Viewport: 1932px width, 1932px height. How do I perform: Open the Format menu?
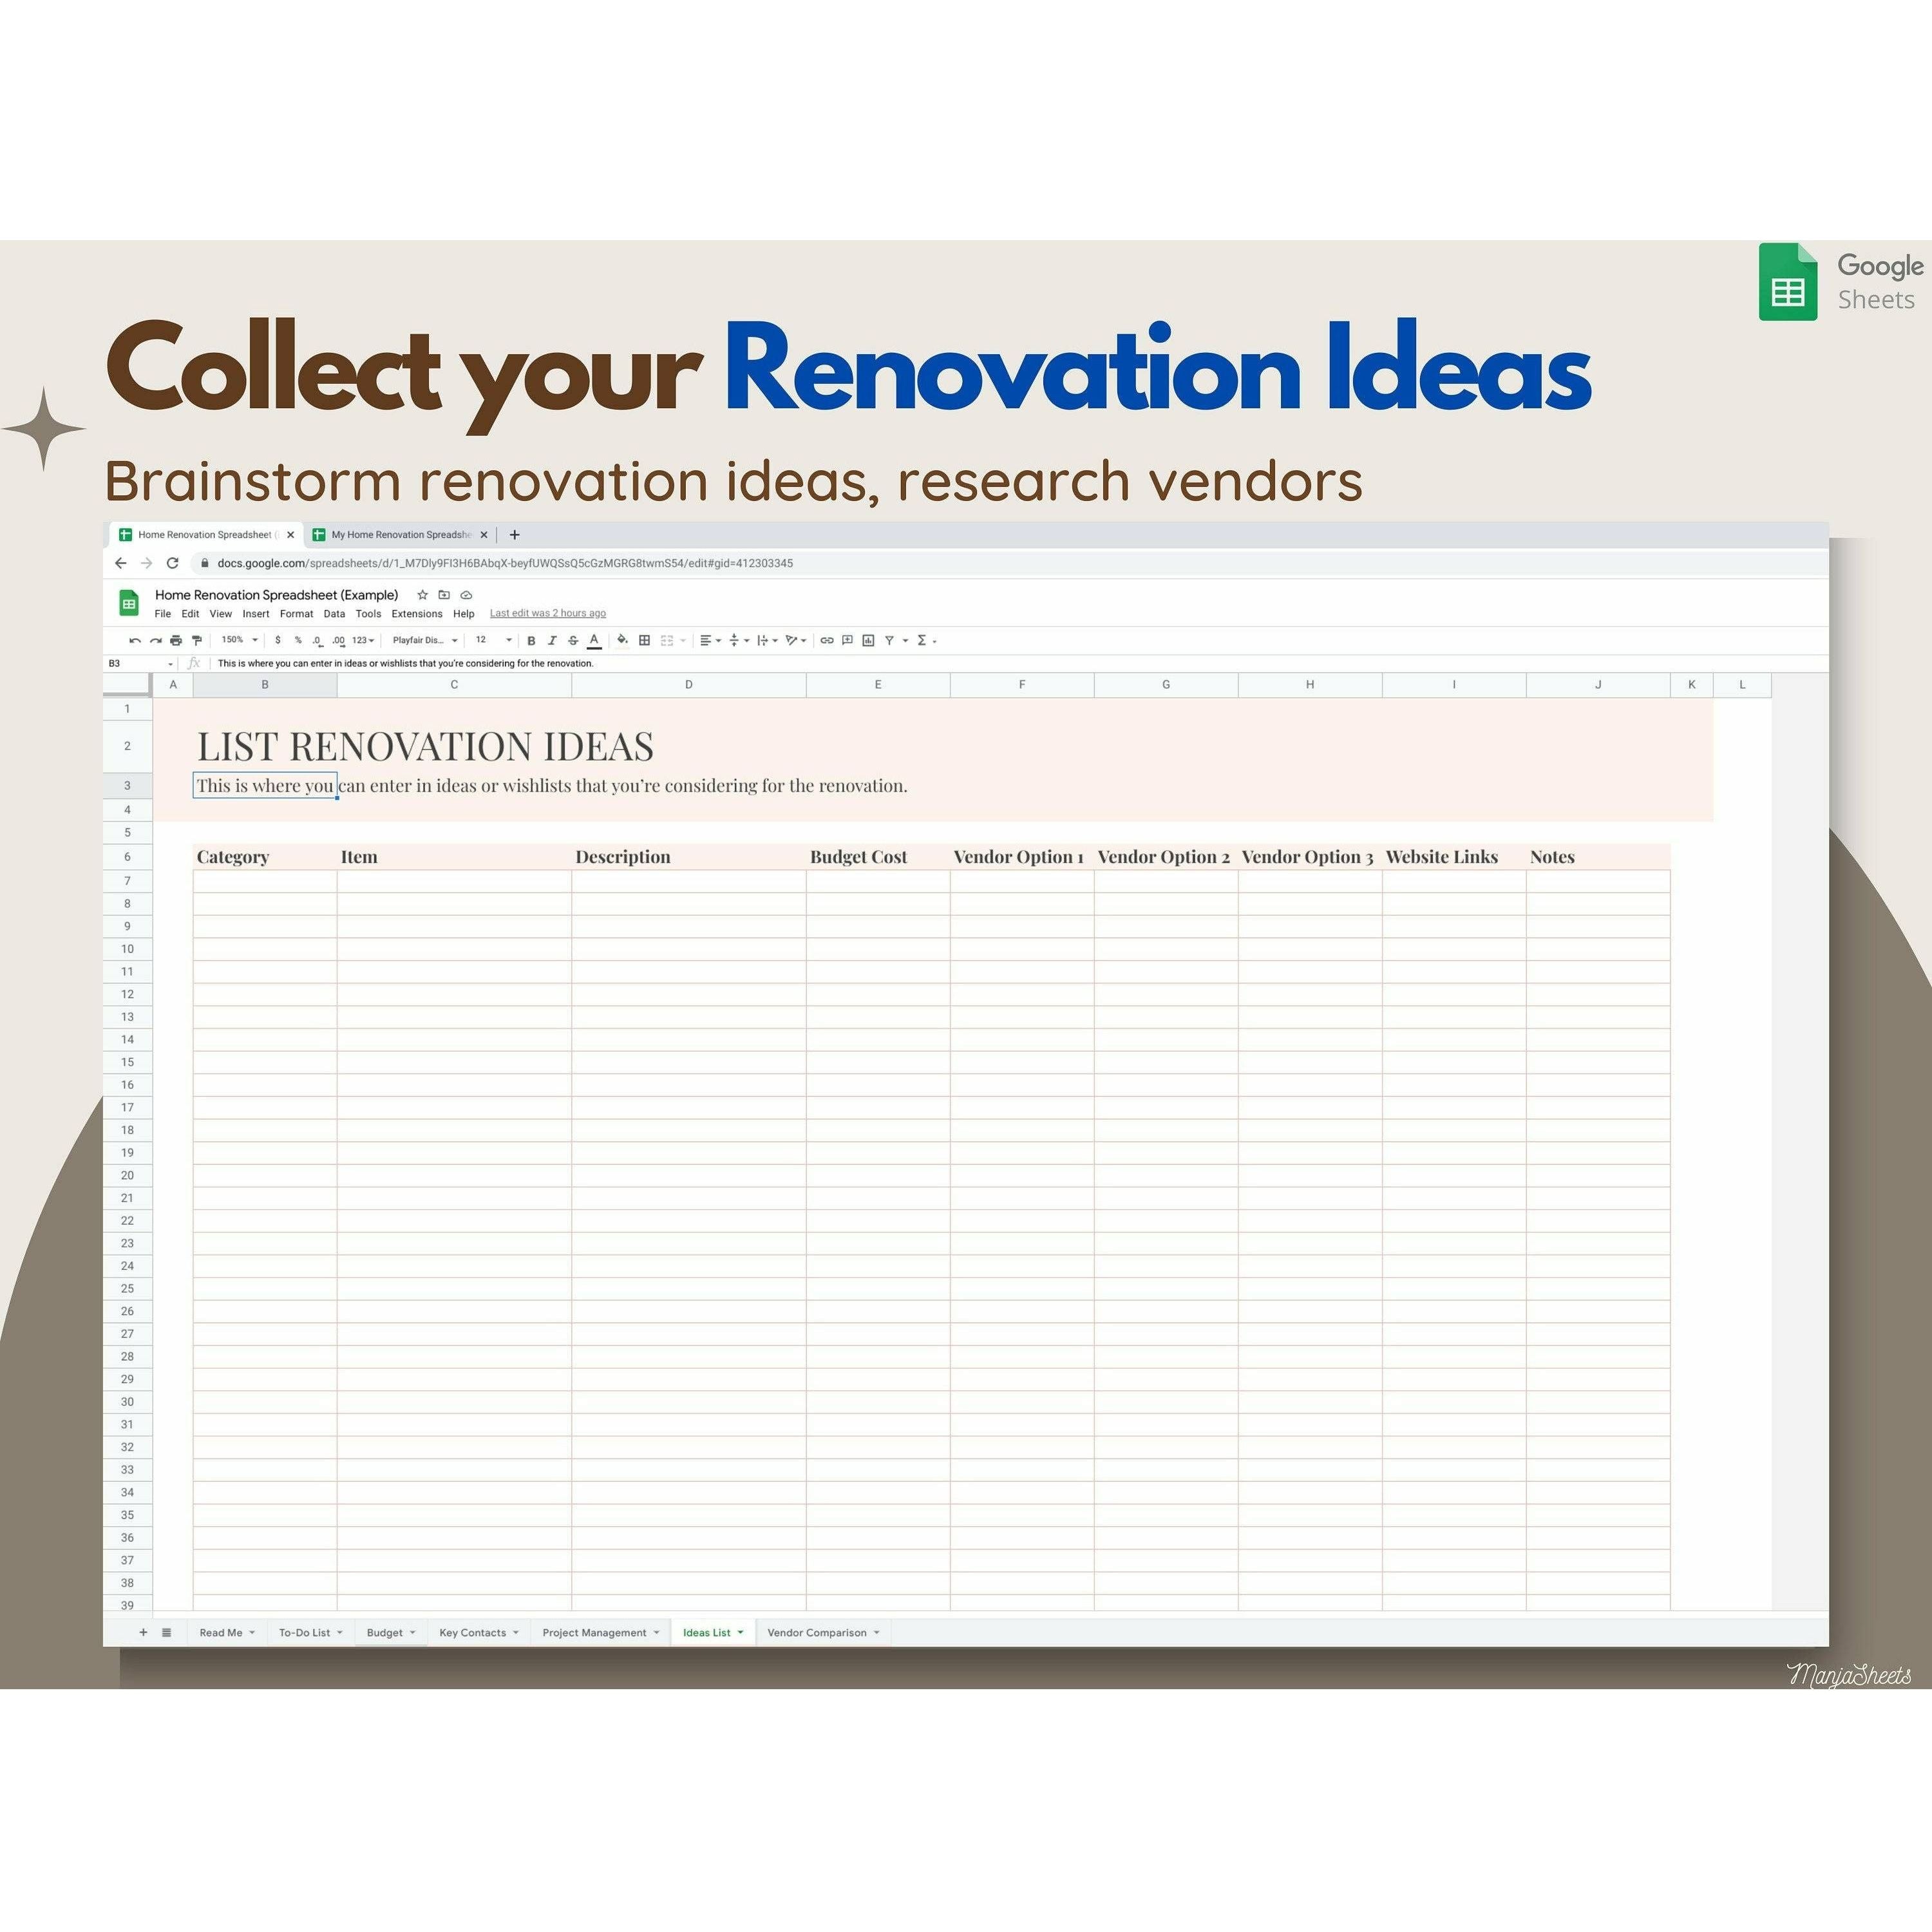click(x=296, y=614)
